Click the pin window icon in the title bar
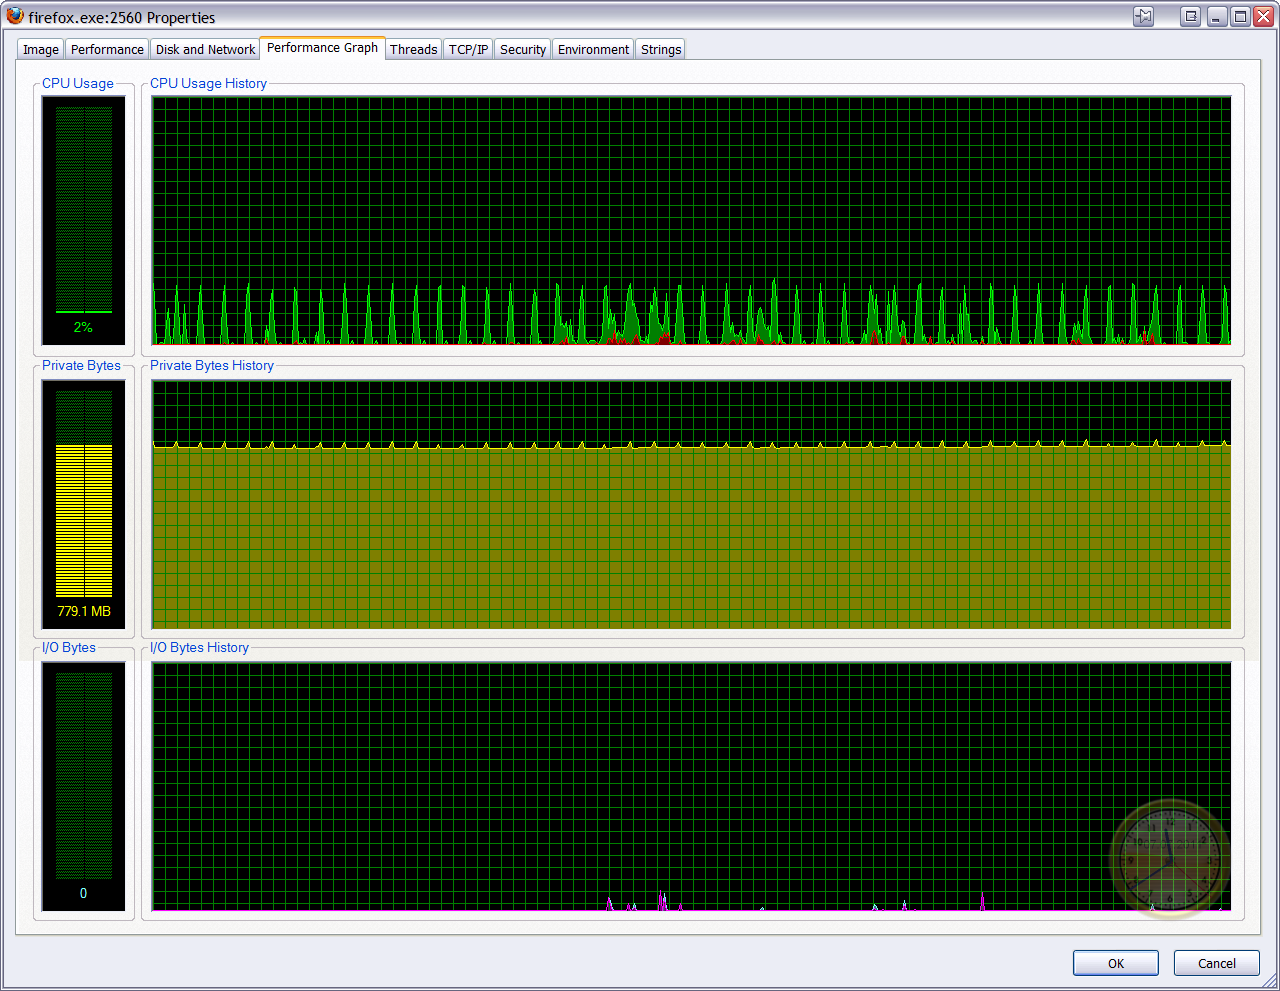 (x=1143, y=16)
